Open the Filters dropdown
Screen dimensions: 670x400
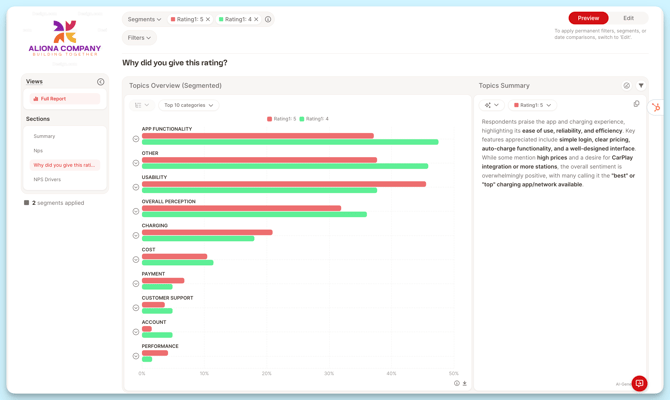coord(139,38)
